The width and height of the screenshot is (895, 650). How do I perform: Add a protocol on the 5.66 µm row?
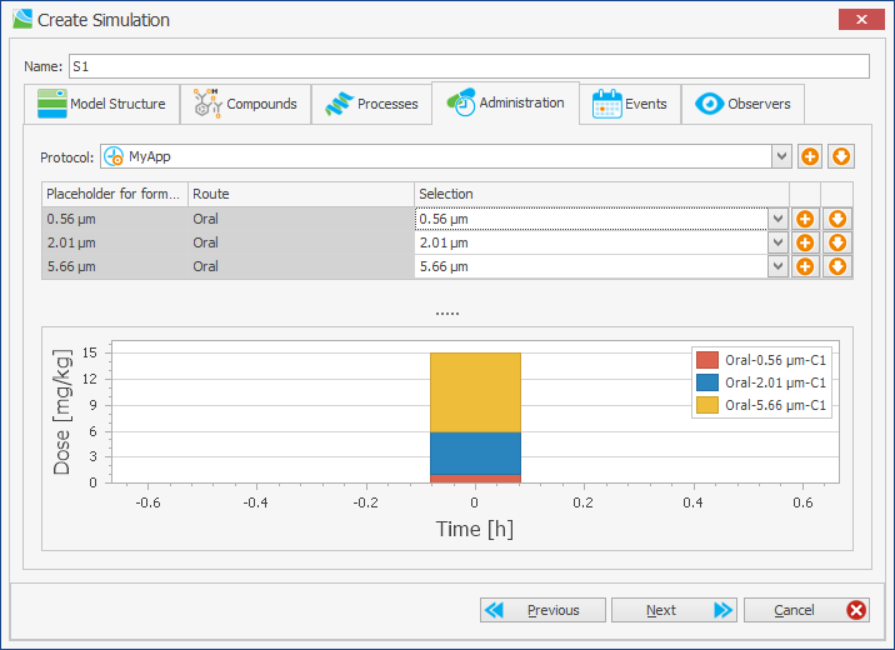(x=805, y=266)
